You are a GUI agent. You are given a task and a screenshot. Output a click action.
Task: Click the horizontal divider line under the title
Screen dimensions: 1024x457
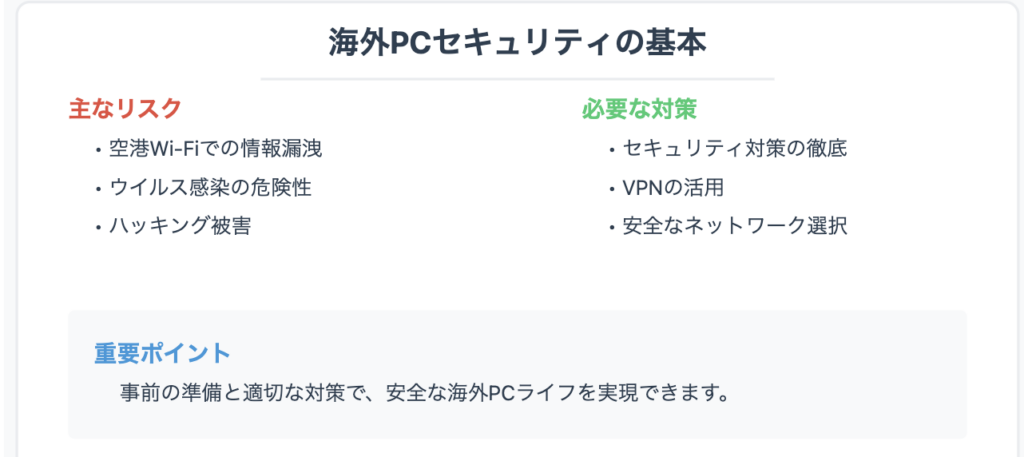pyautogui.click(x=517, y=79)
